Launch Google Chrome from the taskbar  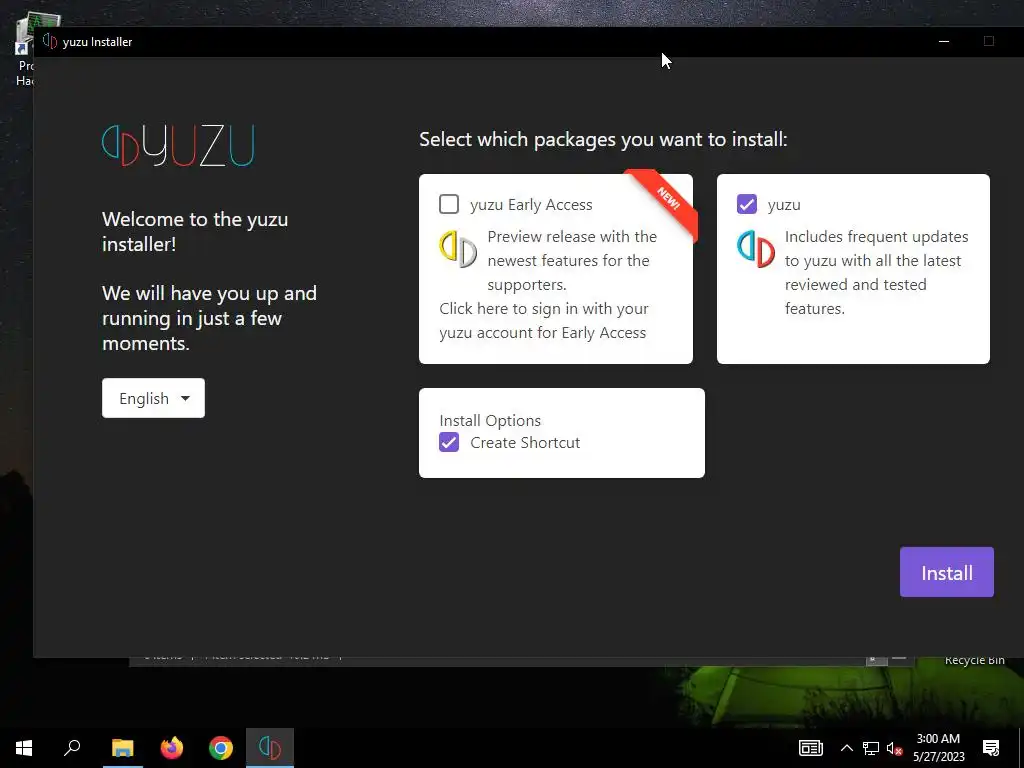click(x=221, y=748)
